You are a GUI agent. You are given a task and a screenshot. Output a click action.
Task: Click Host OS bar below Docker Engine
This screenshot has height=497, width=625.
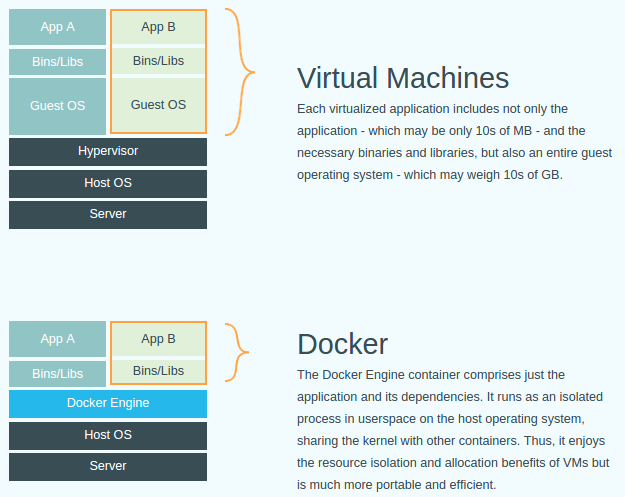click(x=108, y=436)
